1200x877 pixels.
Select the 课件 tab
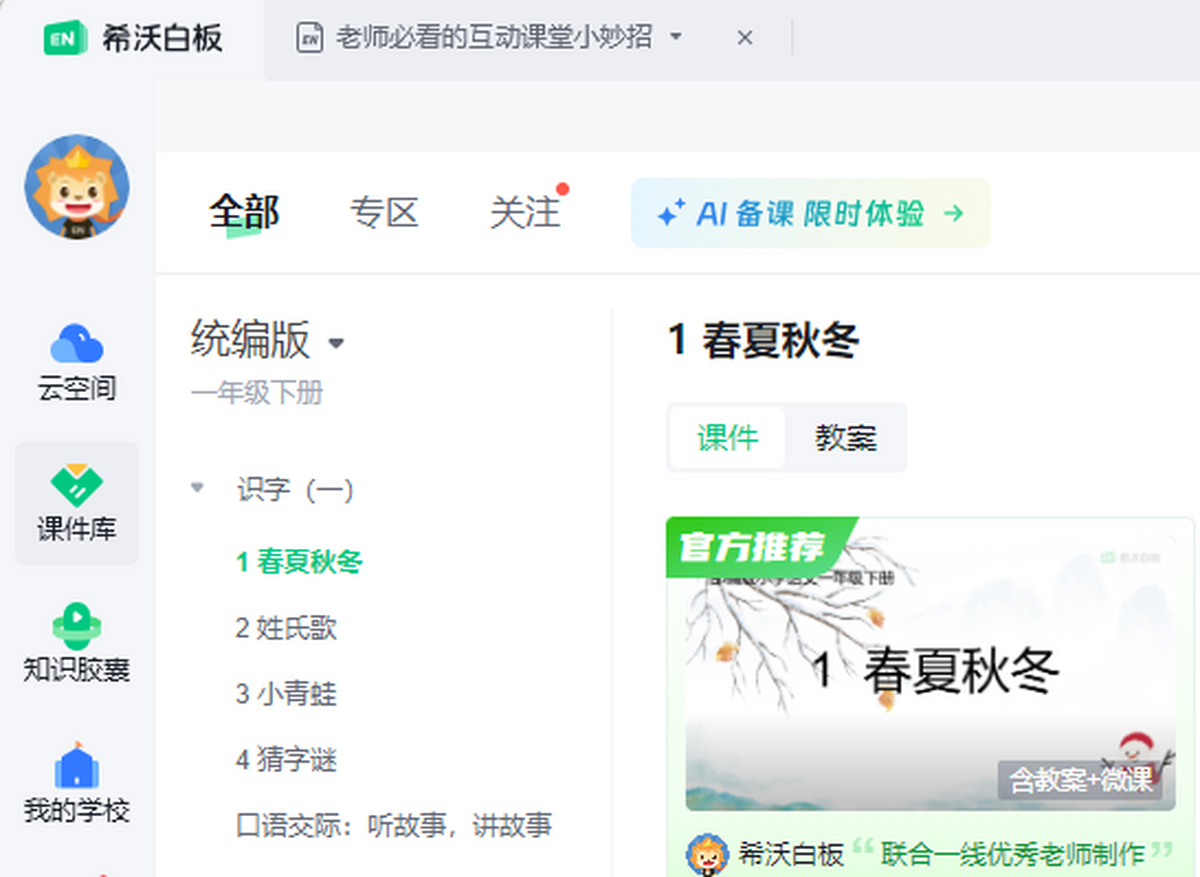726,437
